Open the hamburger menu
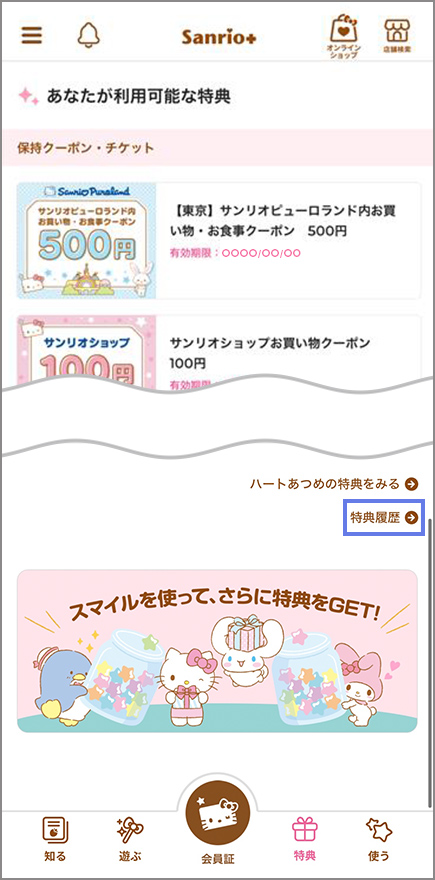 [32, 35]
